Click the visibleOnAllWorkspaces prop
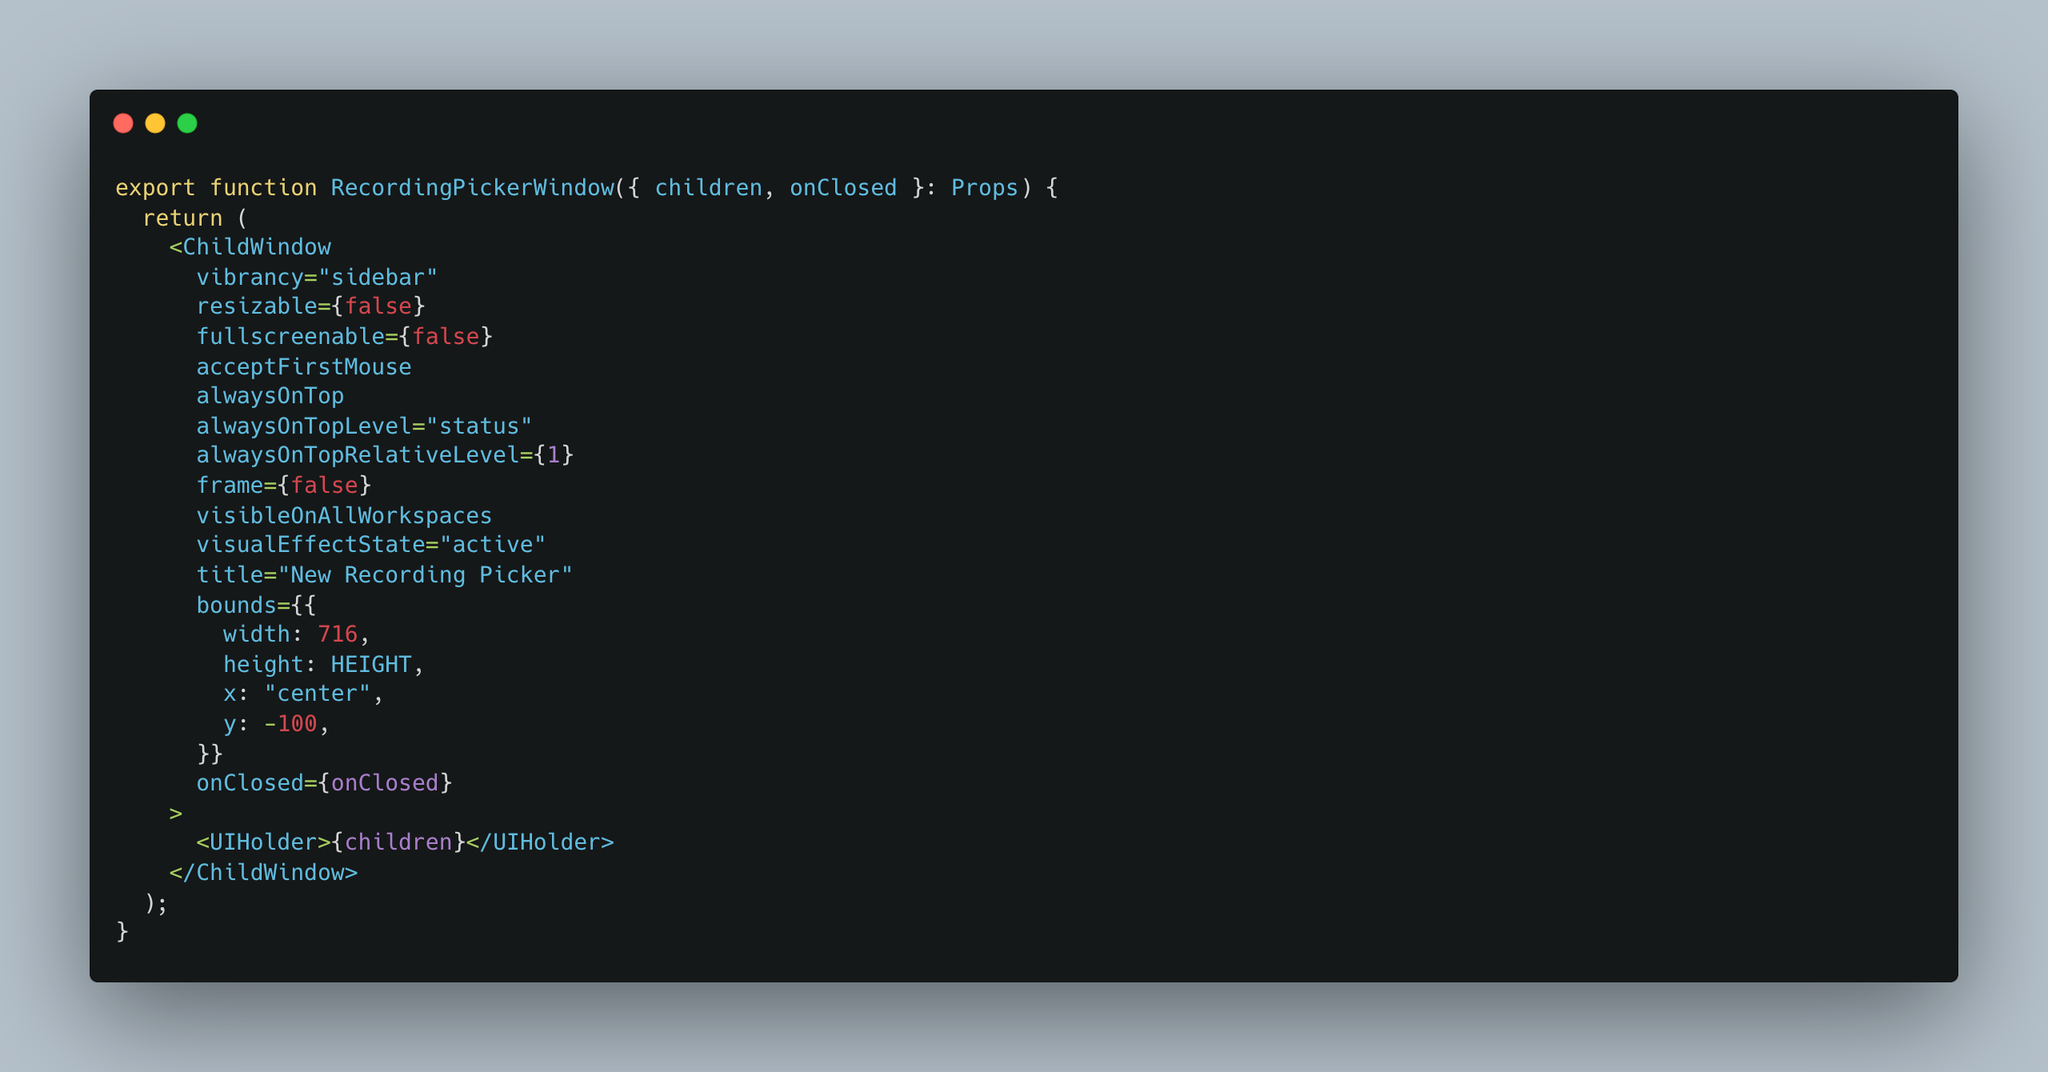 (x=344, y=516)
